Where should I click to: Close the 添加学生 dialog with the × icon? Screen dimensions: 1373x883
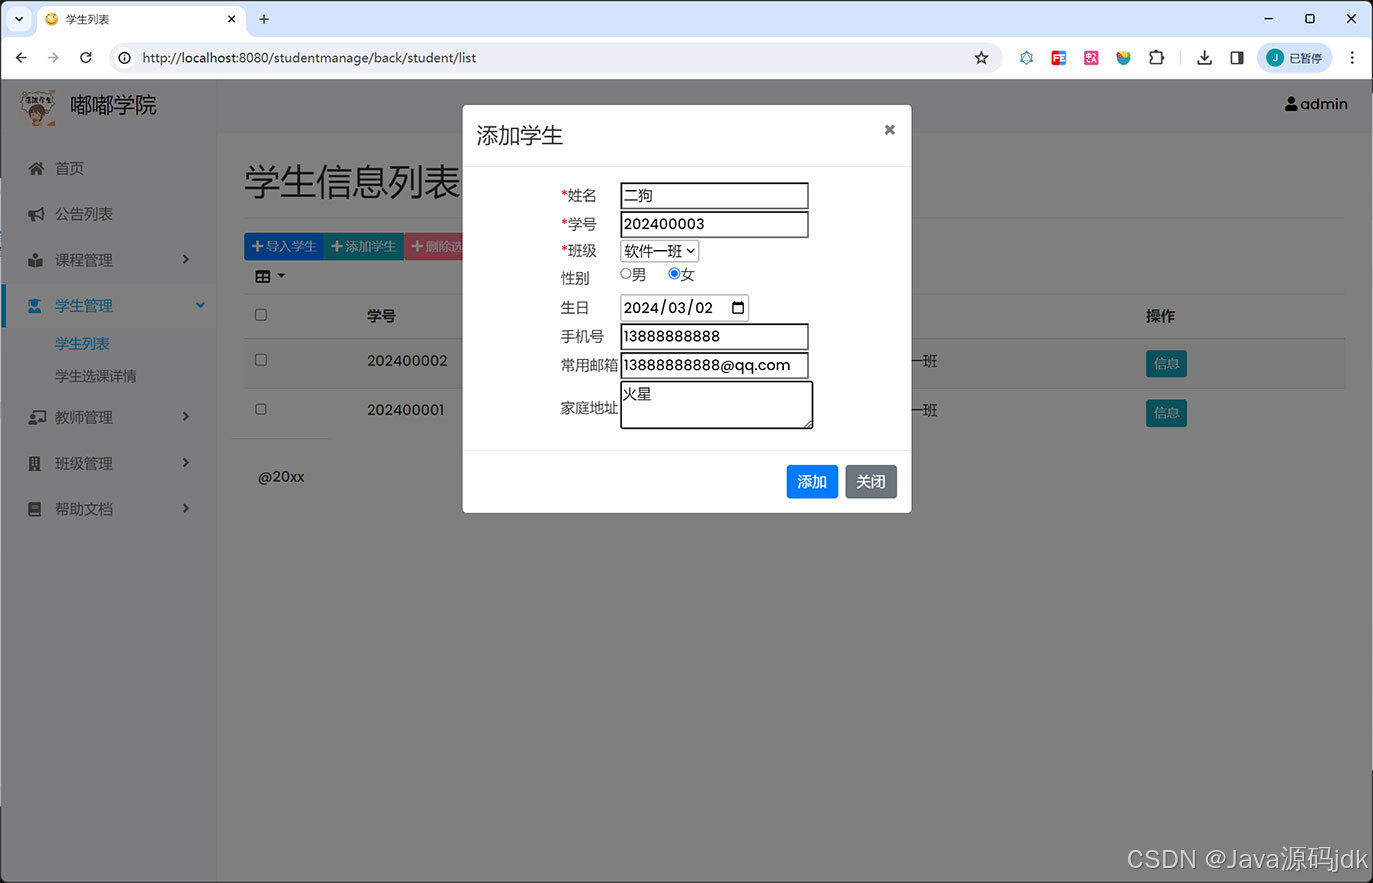(889, 130)
